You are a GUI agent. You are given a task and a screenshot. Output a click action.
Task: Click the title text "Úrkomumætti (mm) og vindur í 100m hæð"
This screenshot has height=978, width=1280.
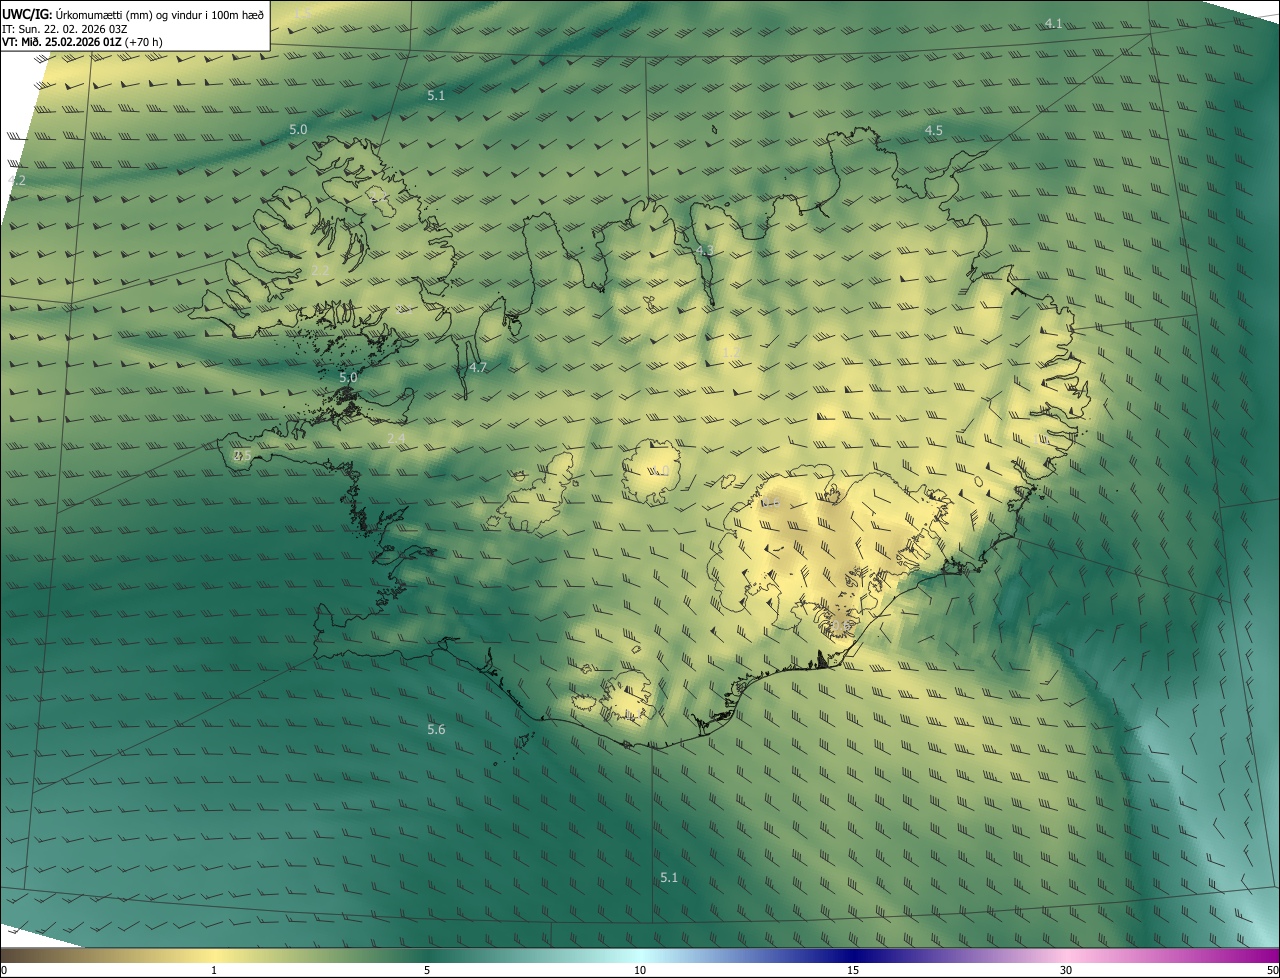[160, 15]
